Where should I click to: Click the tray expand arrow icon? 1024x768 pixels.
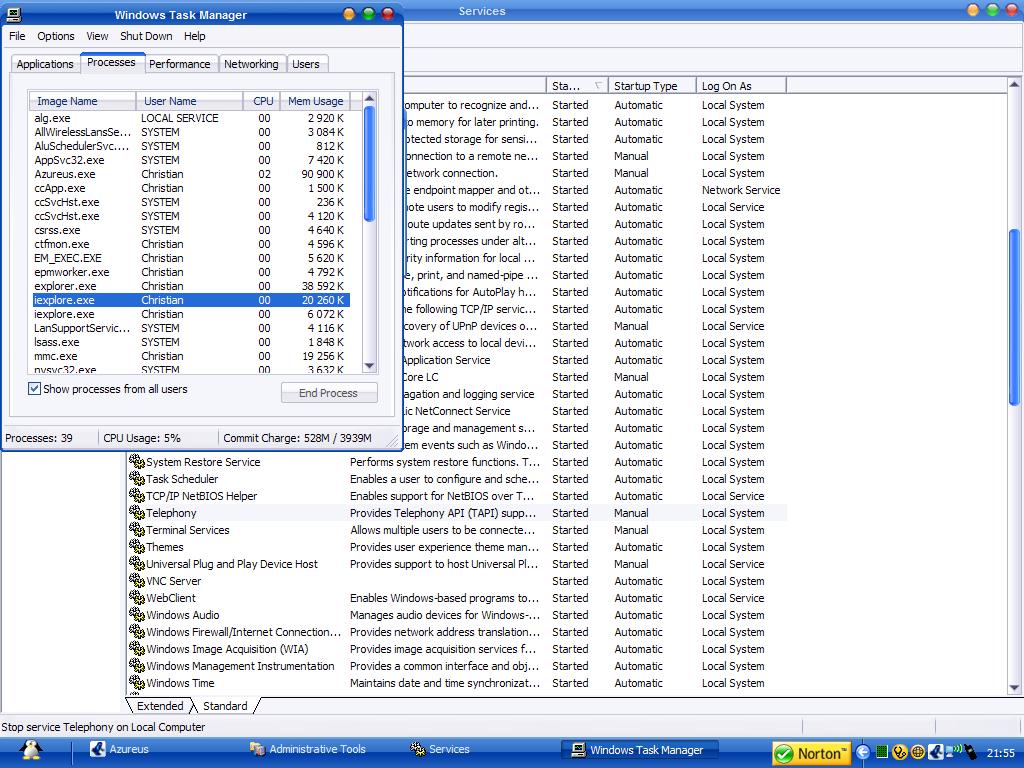coord(862,753)
